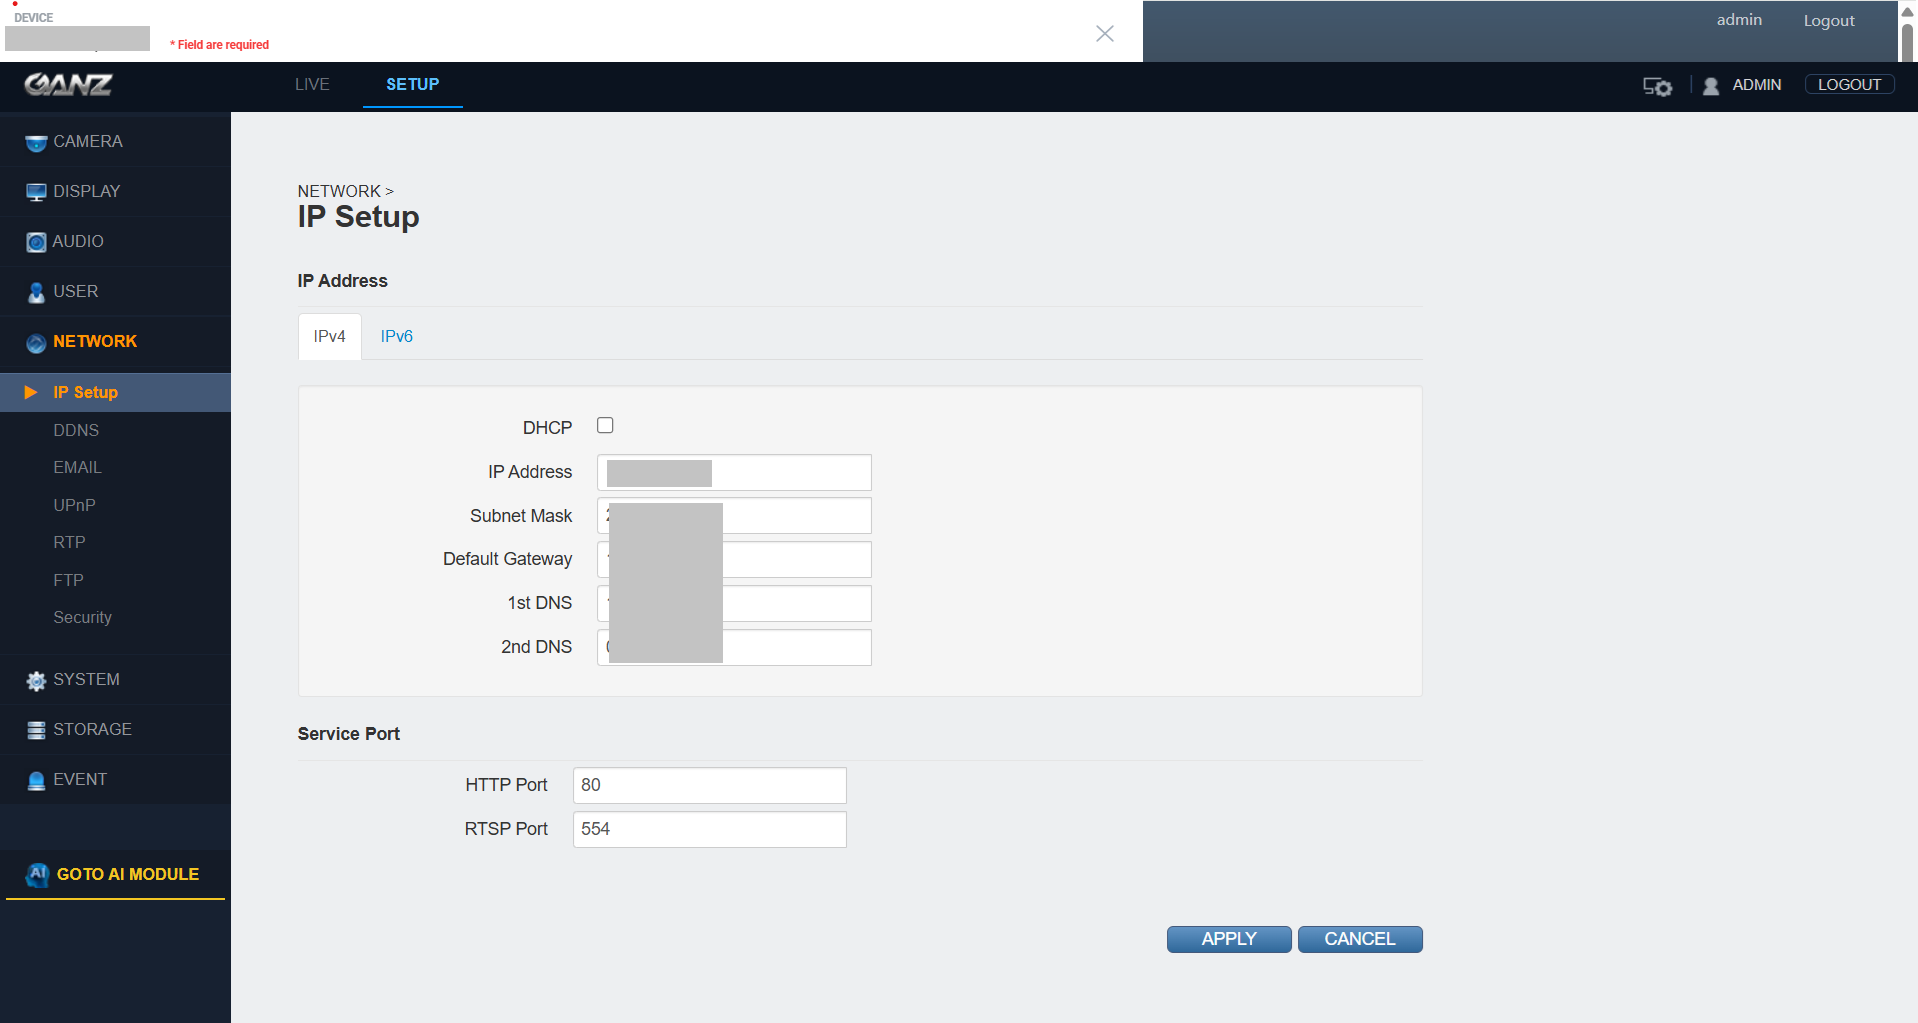The height and width of the screenshot is (1023, 1918).
Task: Click the Event alarm icon
Action: coord(36,781)
